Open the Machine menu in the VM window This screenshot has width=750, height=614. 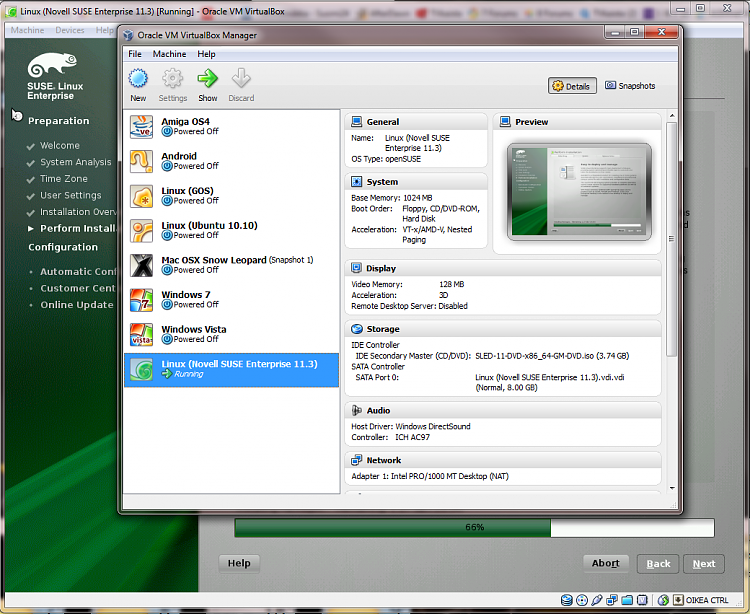tap(27, 30)
